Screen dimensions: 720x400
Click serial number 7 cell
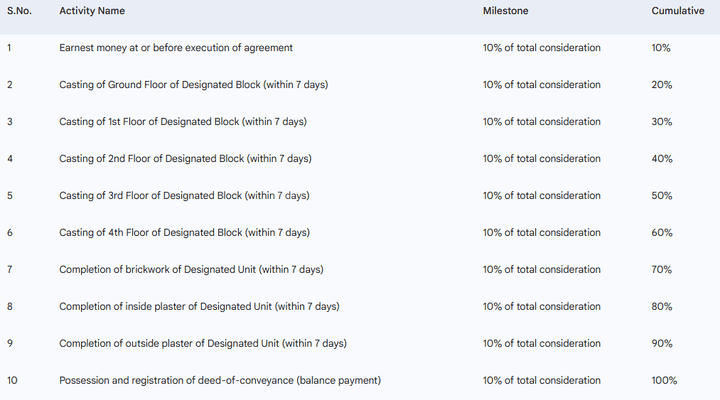pyautogui.click(x=10, y=270)
